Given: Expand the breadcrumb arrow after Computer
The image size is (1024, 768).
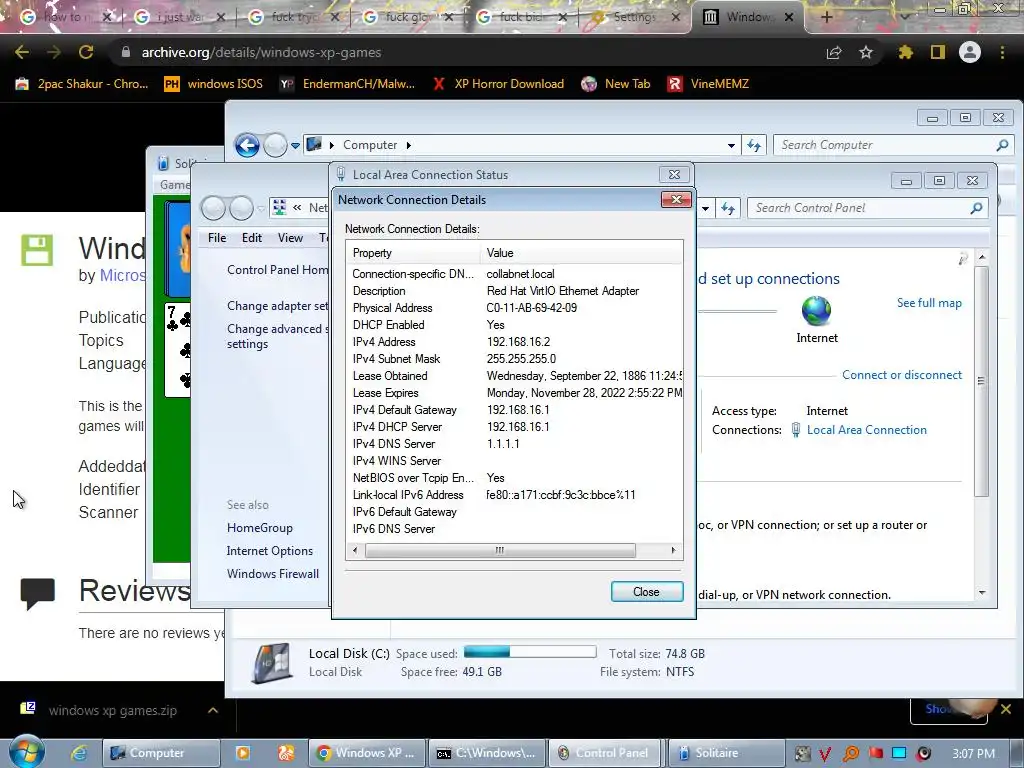Looking at the screenshot, I should [x=409, y=145].
